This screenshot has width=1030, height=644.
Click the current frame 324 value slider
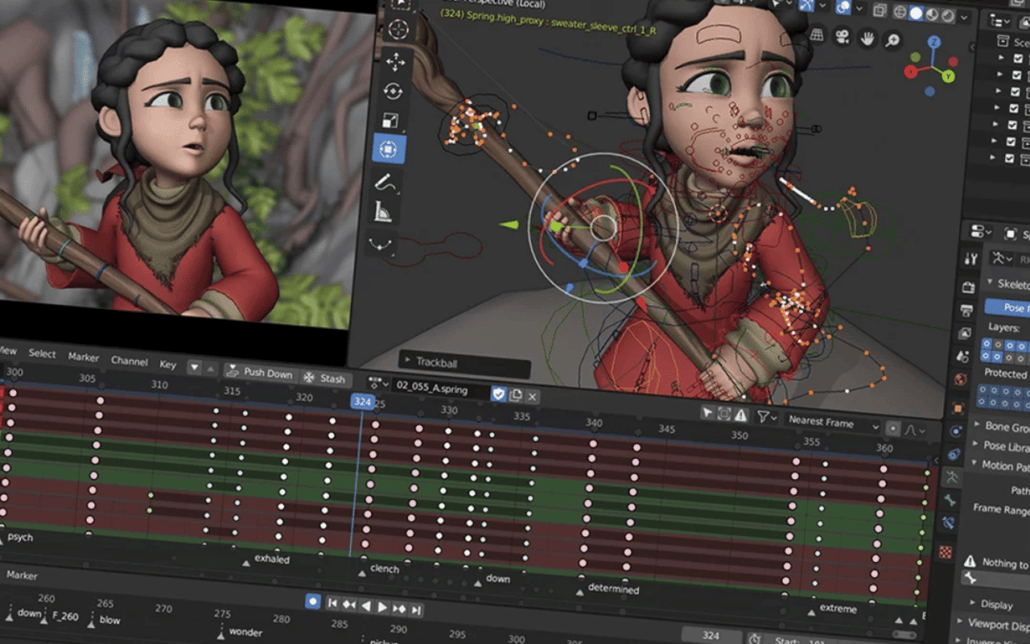click(710, 634)
